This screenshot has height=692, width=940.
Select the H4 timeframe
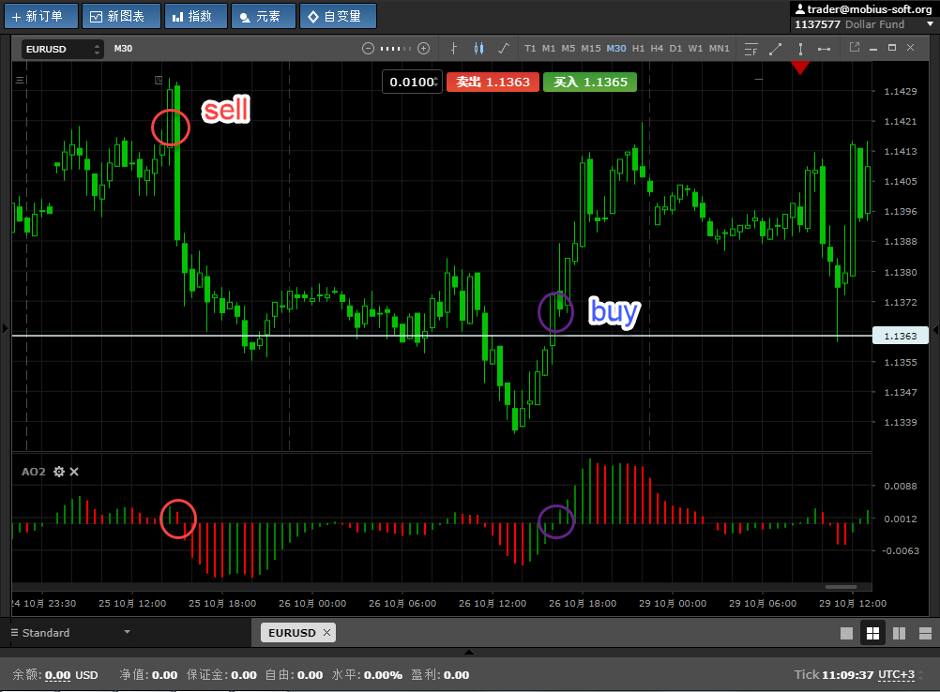pyautogui.click(x=657, y=48)
